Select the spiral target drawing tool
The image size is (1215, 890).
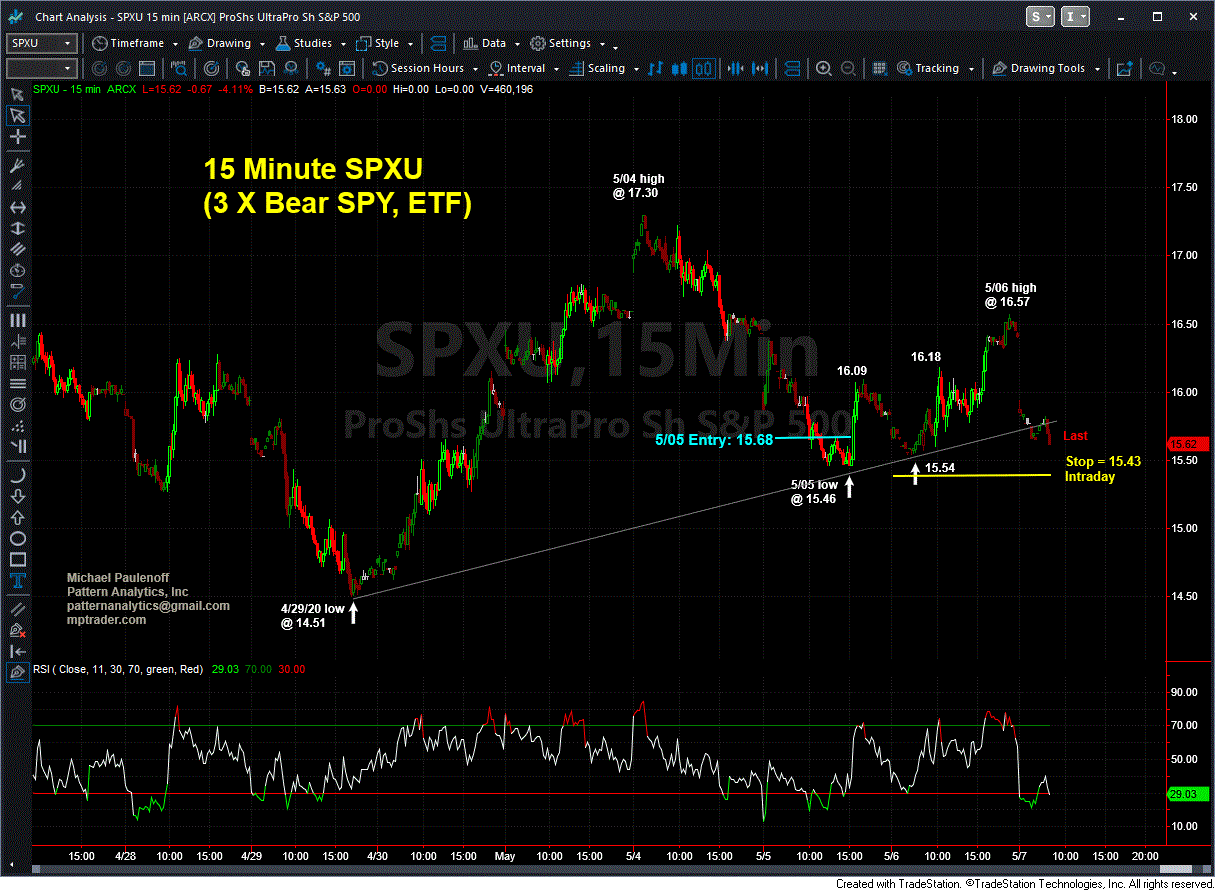(16, 405)
